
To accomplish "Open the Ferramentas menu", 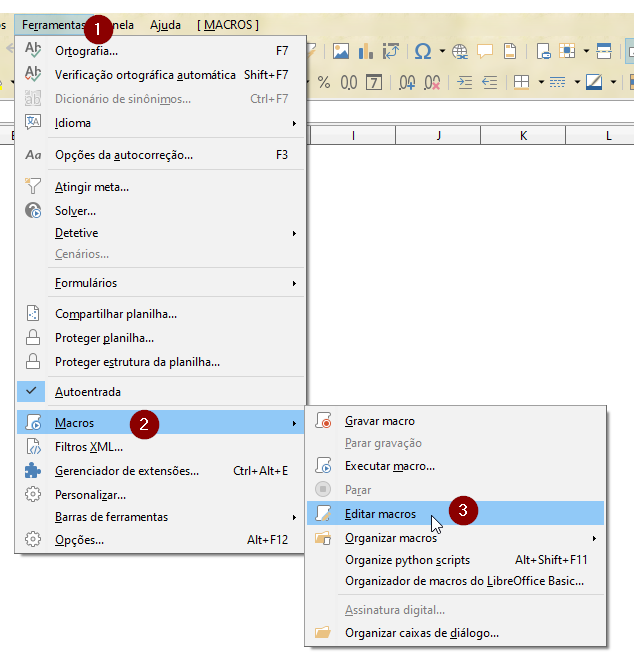I will [x=53, y=25].
